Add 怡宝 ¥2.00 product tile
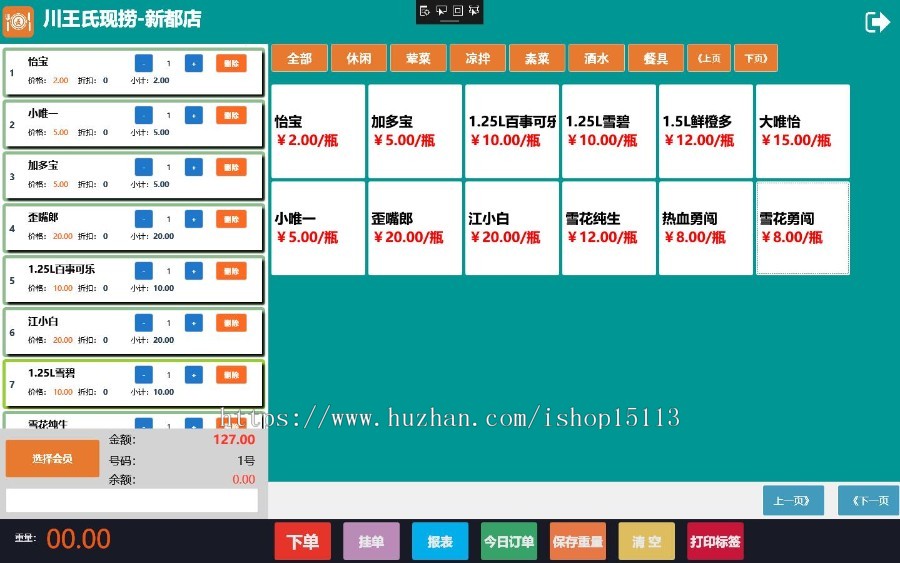The image size is (900, 563). click(318, 131)
